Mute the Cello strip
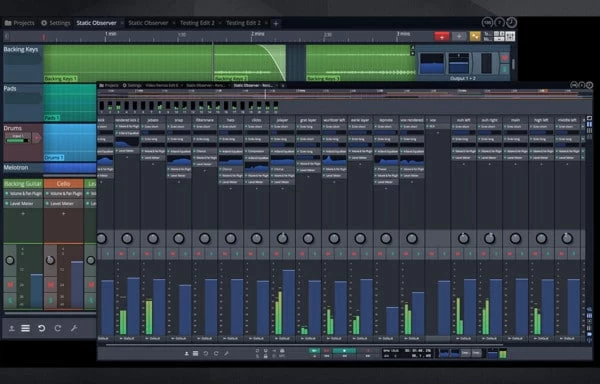 click(51, 285)
